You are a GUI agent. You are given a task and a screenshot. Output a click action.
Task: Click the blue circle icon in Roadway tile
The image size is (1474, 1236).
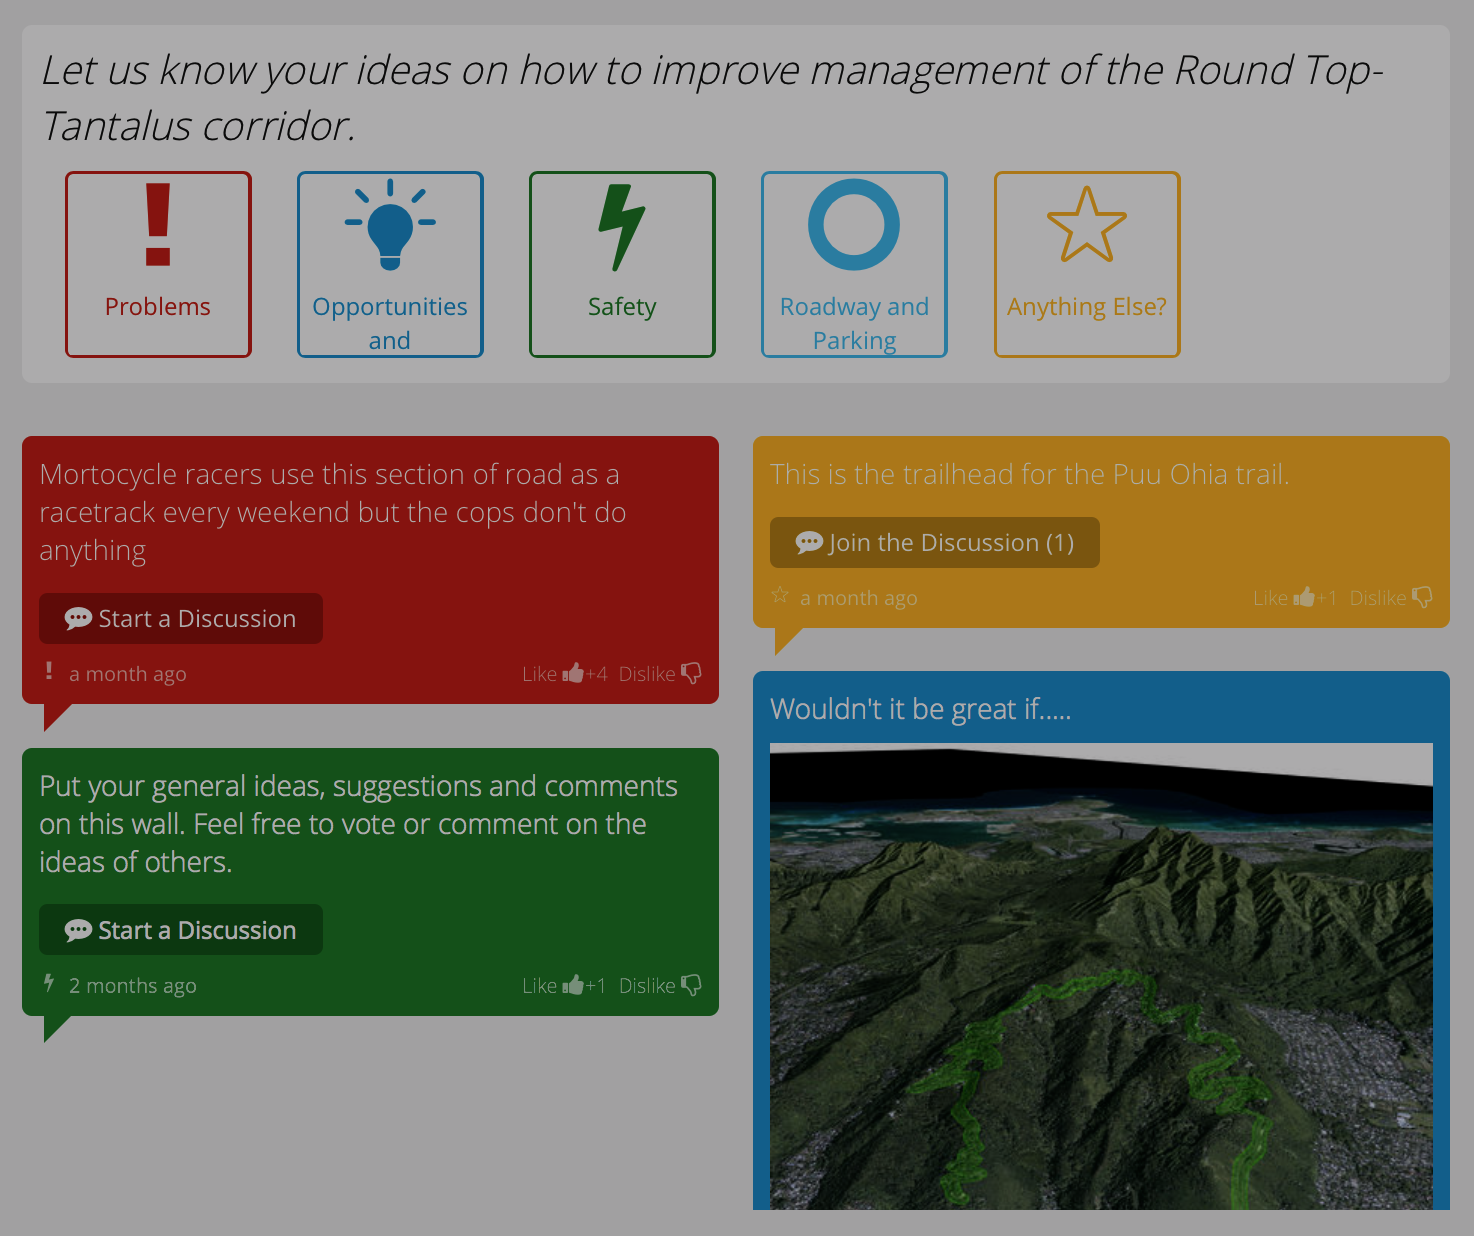click(854, 224)
